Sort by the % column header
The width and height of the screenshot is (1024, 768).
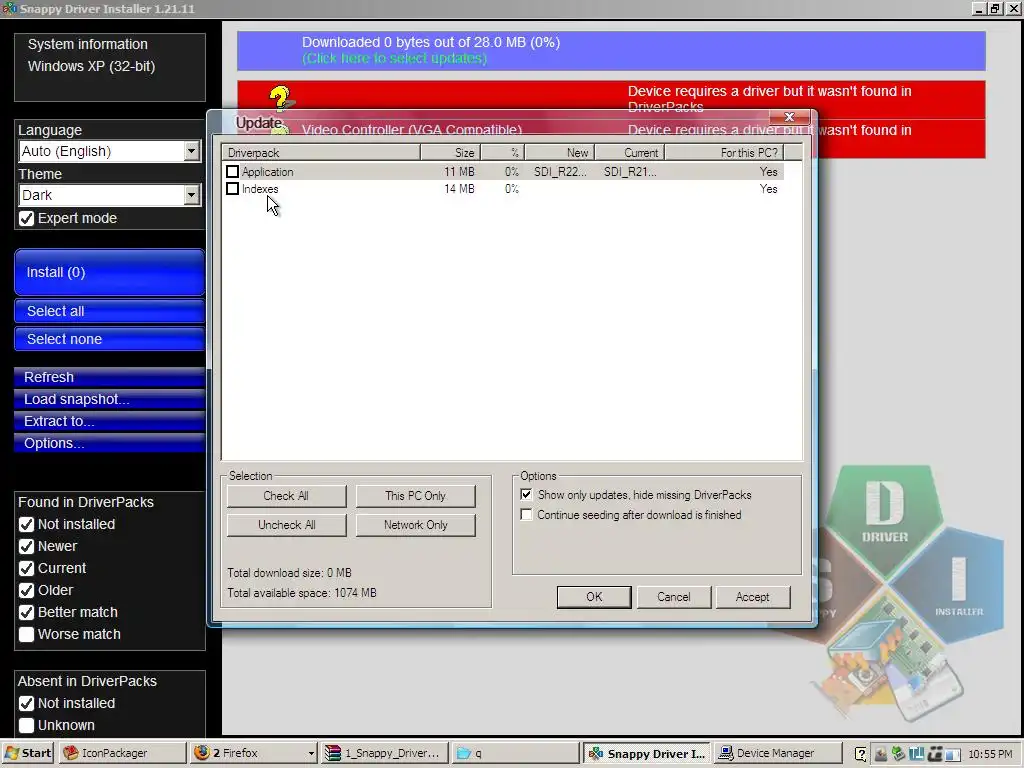[x=503, y=153]
